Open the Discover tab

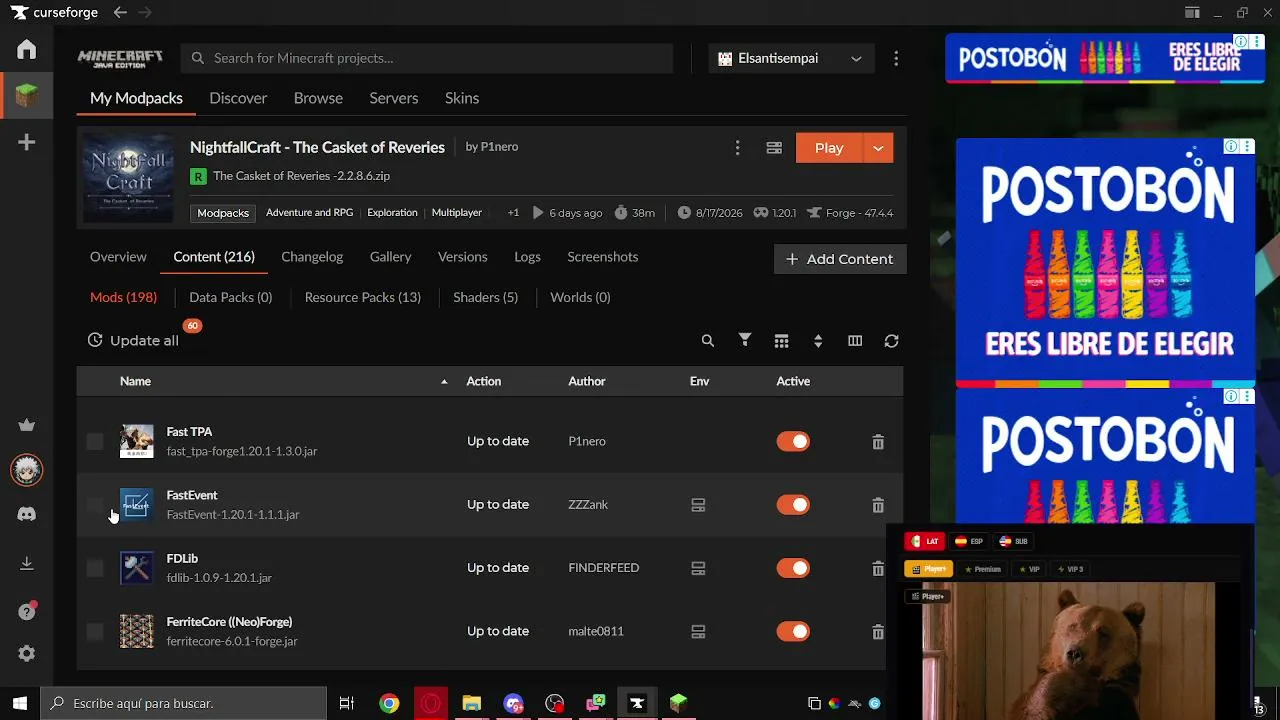tap(238, 98)
